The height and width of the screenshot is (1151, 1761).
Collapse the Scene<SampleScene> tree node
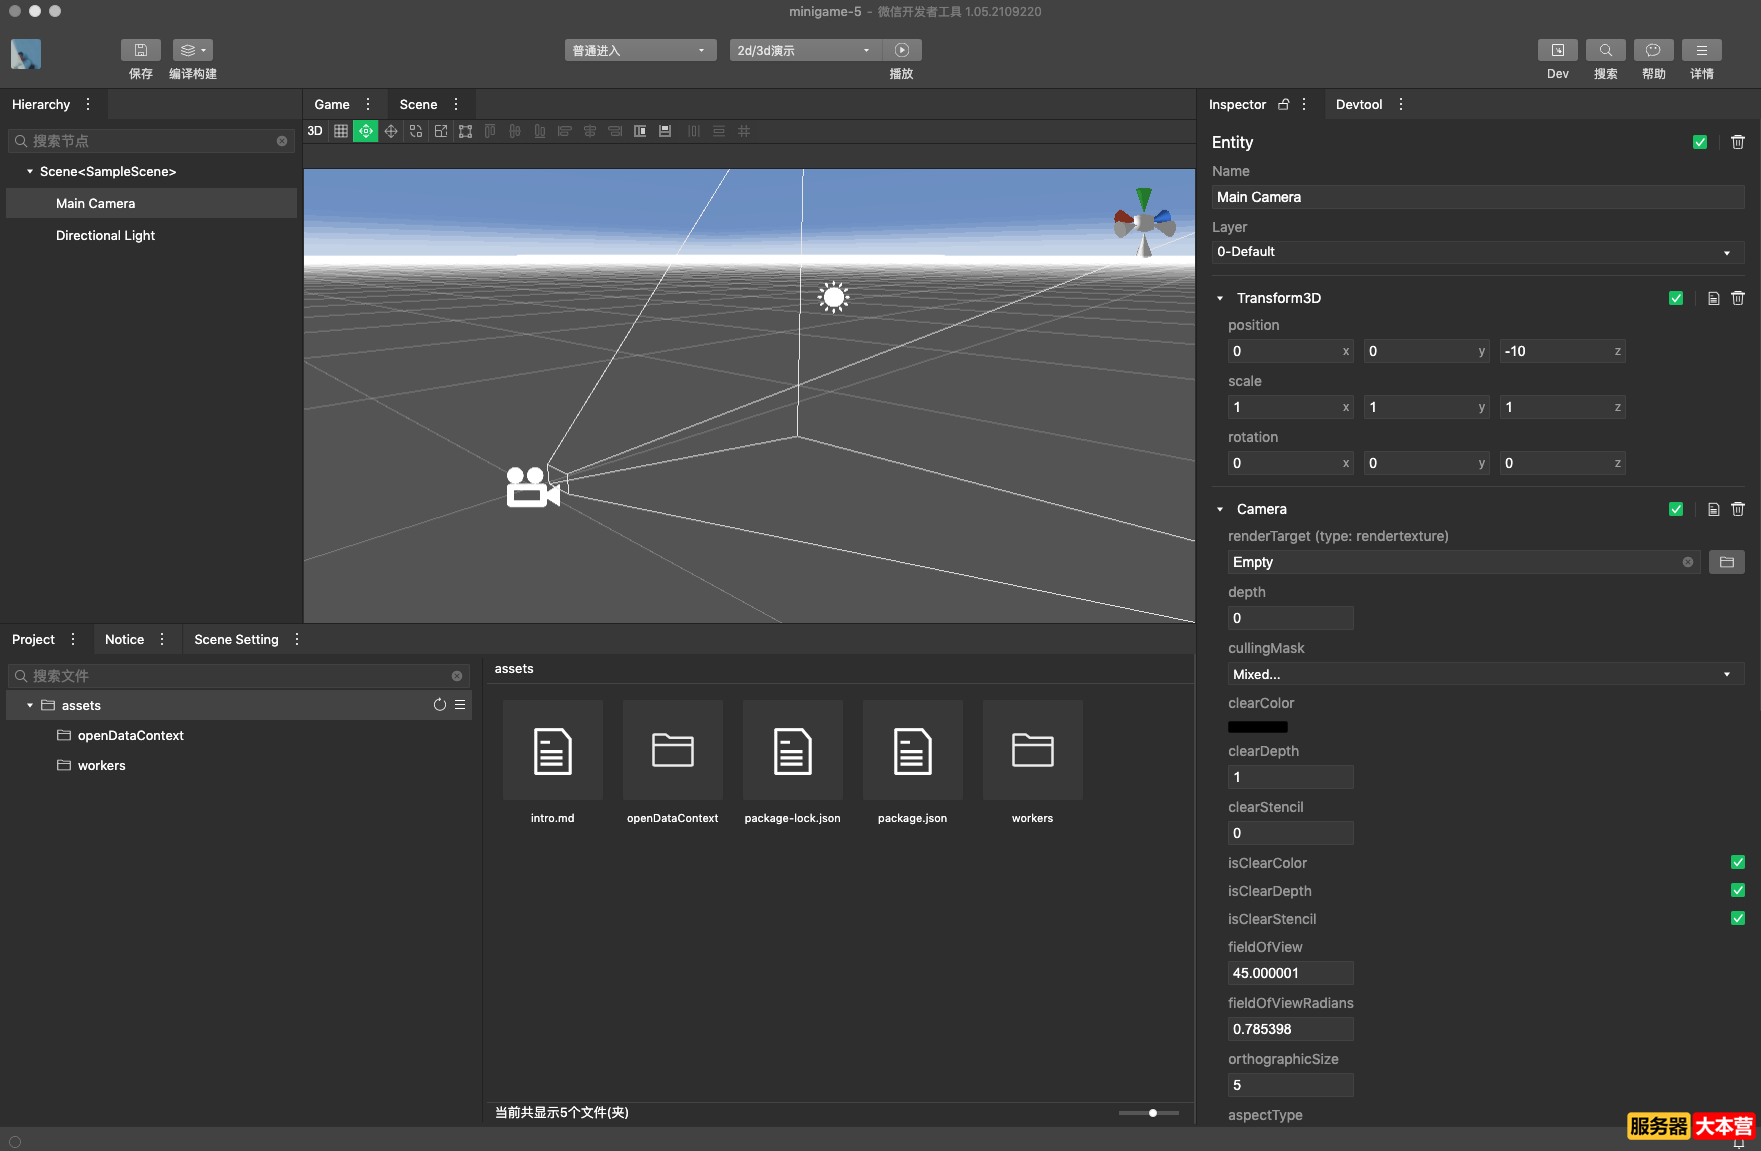pyautogui.click(x=30, y=172)
